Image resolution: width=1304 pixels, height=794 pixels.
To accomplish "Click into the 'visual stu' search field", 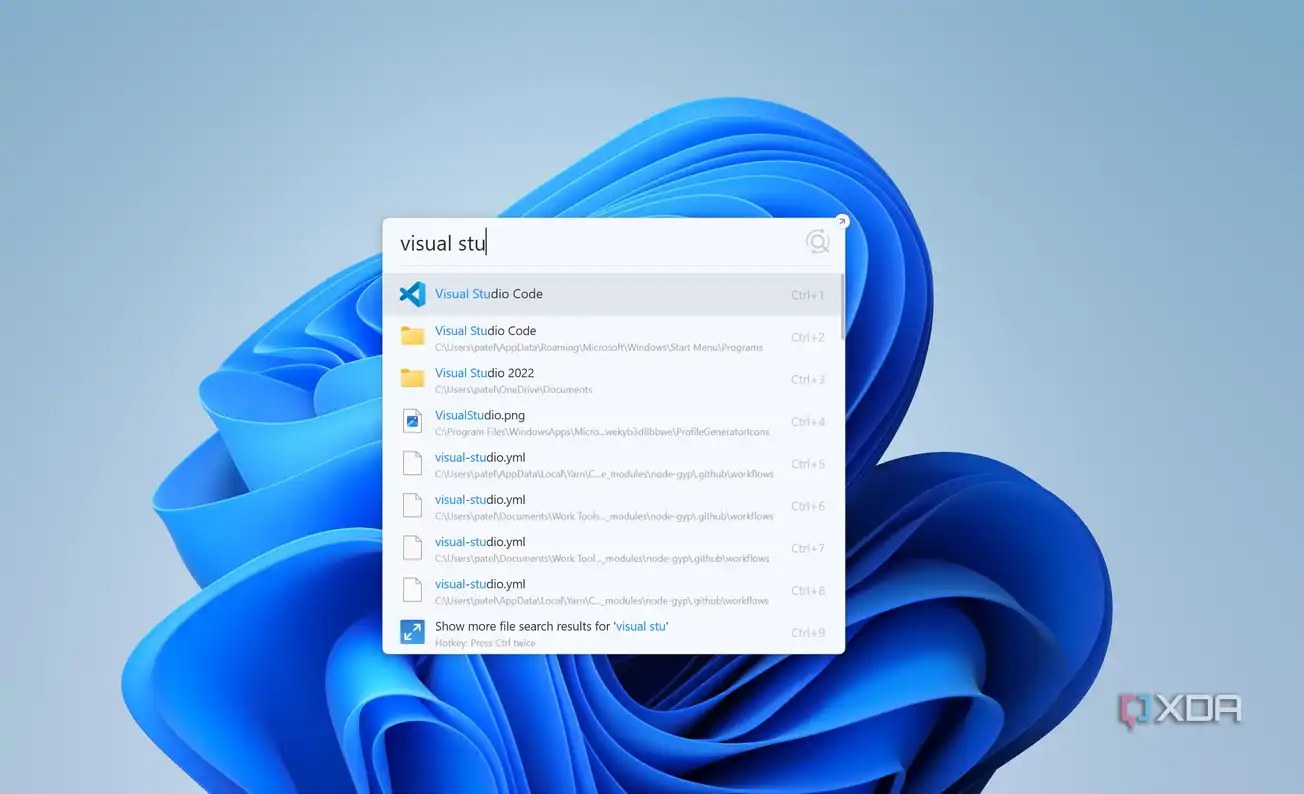I will coord(596,242).
